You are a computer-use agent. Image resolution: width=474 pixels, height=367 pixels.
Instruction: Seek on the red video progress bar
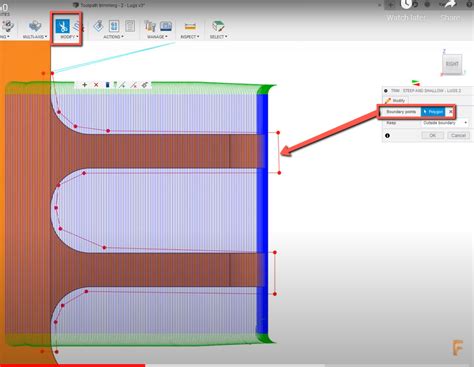coord(72,365)
